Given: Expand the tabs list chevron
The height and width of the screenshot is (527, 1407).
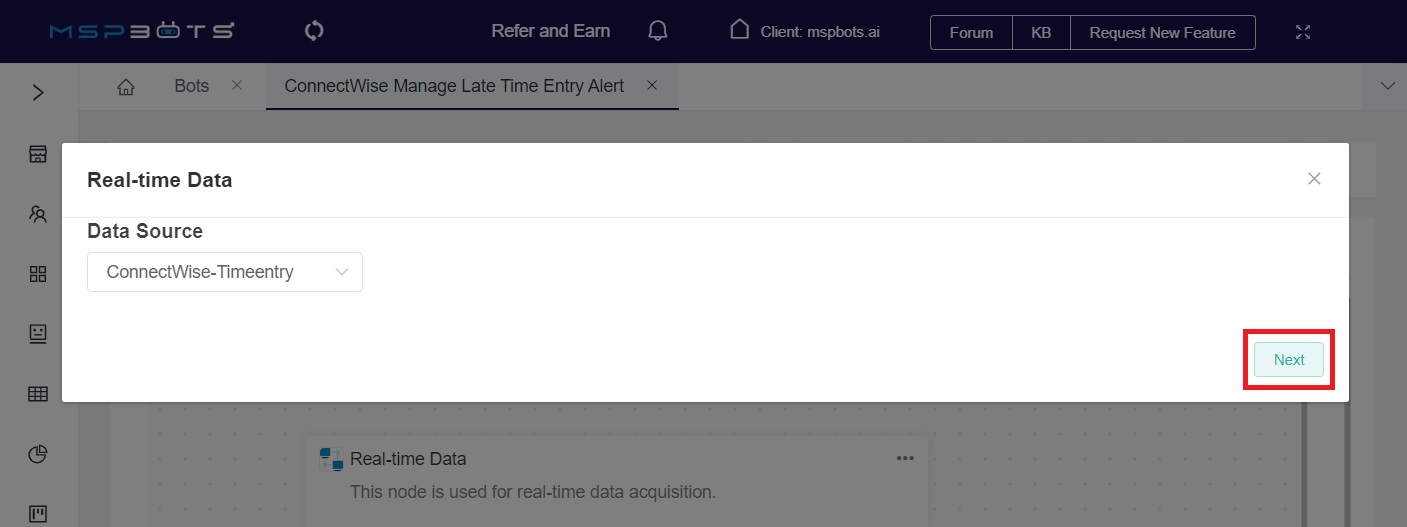Looking at the screenshot, I should pyautogui.click(x=1387, y=86).
